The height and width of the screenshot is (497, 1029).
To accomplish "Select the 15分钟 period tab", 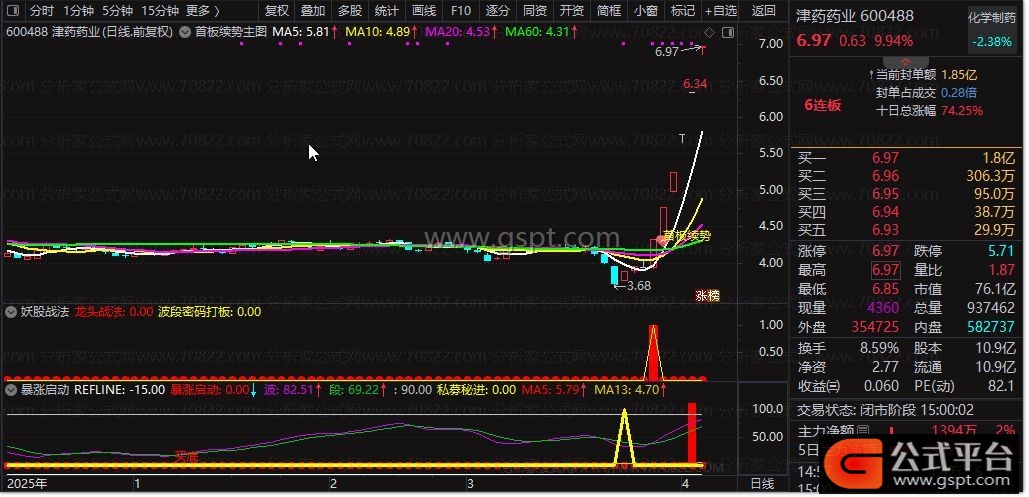I will [160, 11].
